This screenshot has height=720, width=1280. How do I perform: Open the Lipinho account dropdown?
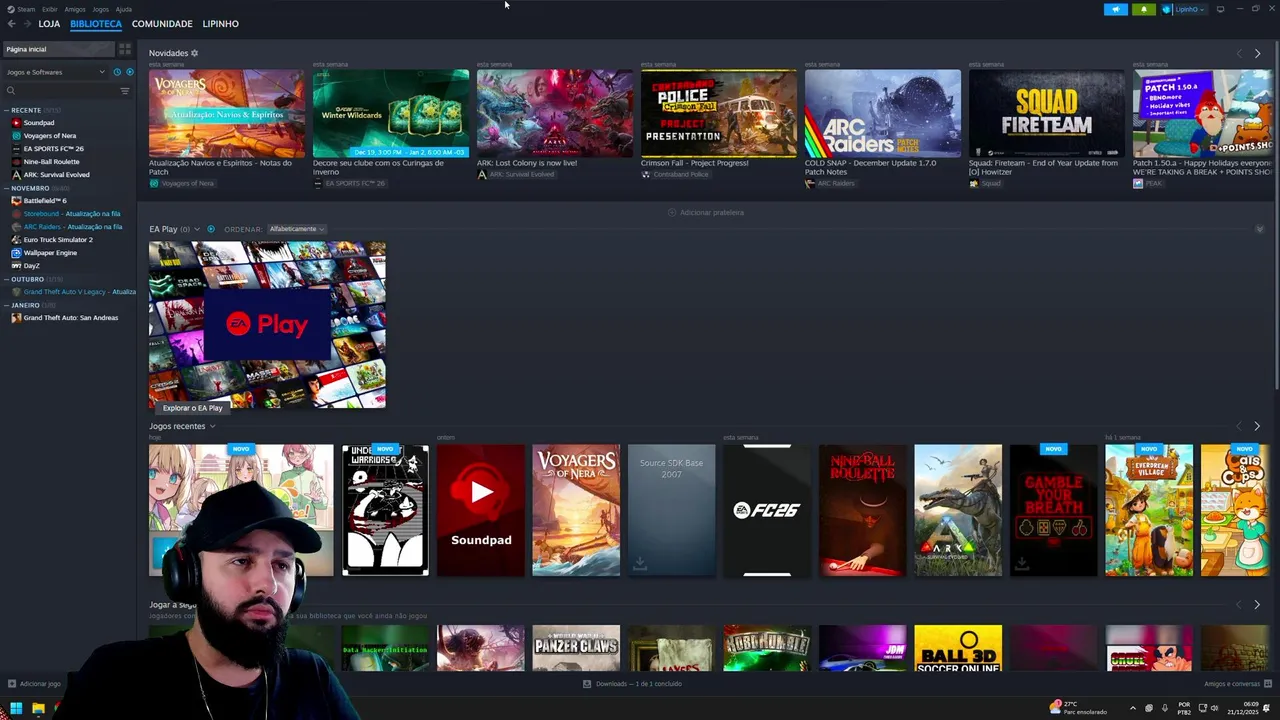click(1184, 9)
